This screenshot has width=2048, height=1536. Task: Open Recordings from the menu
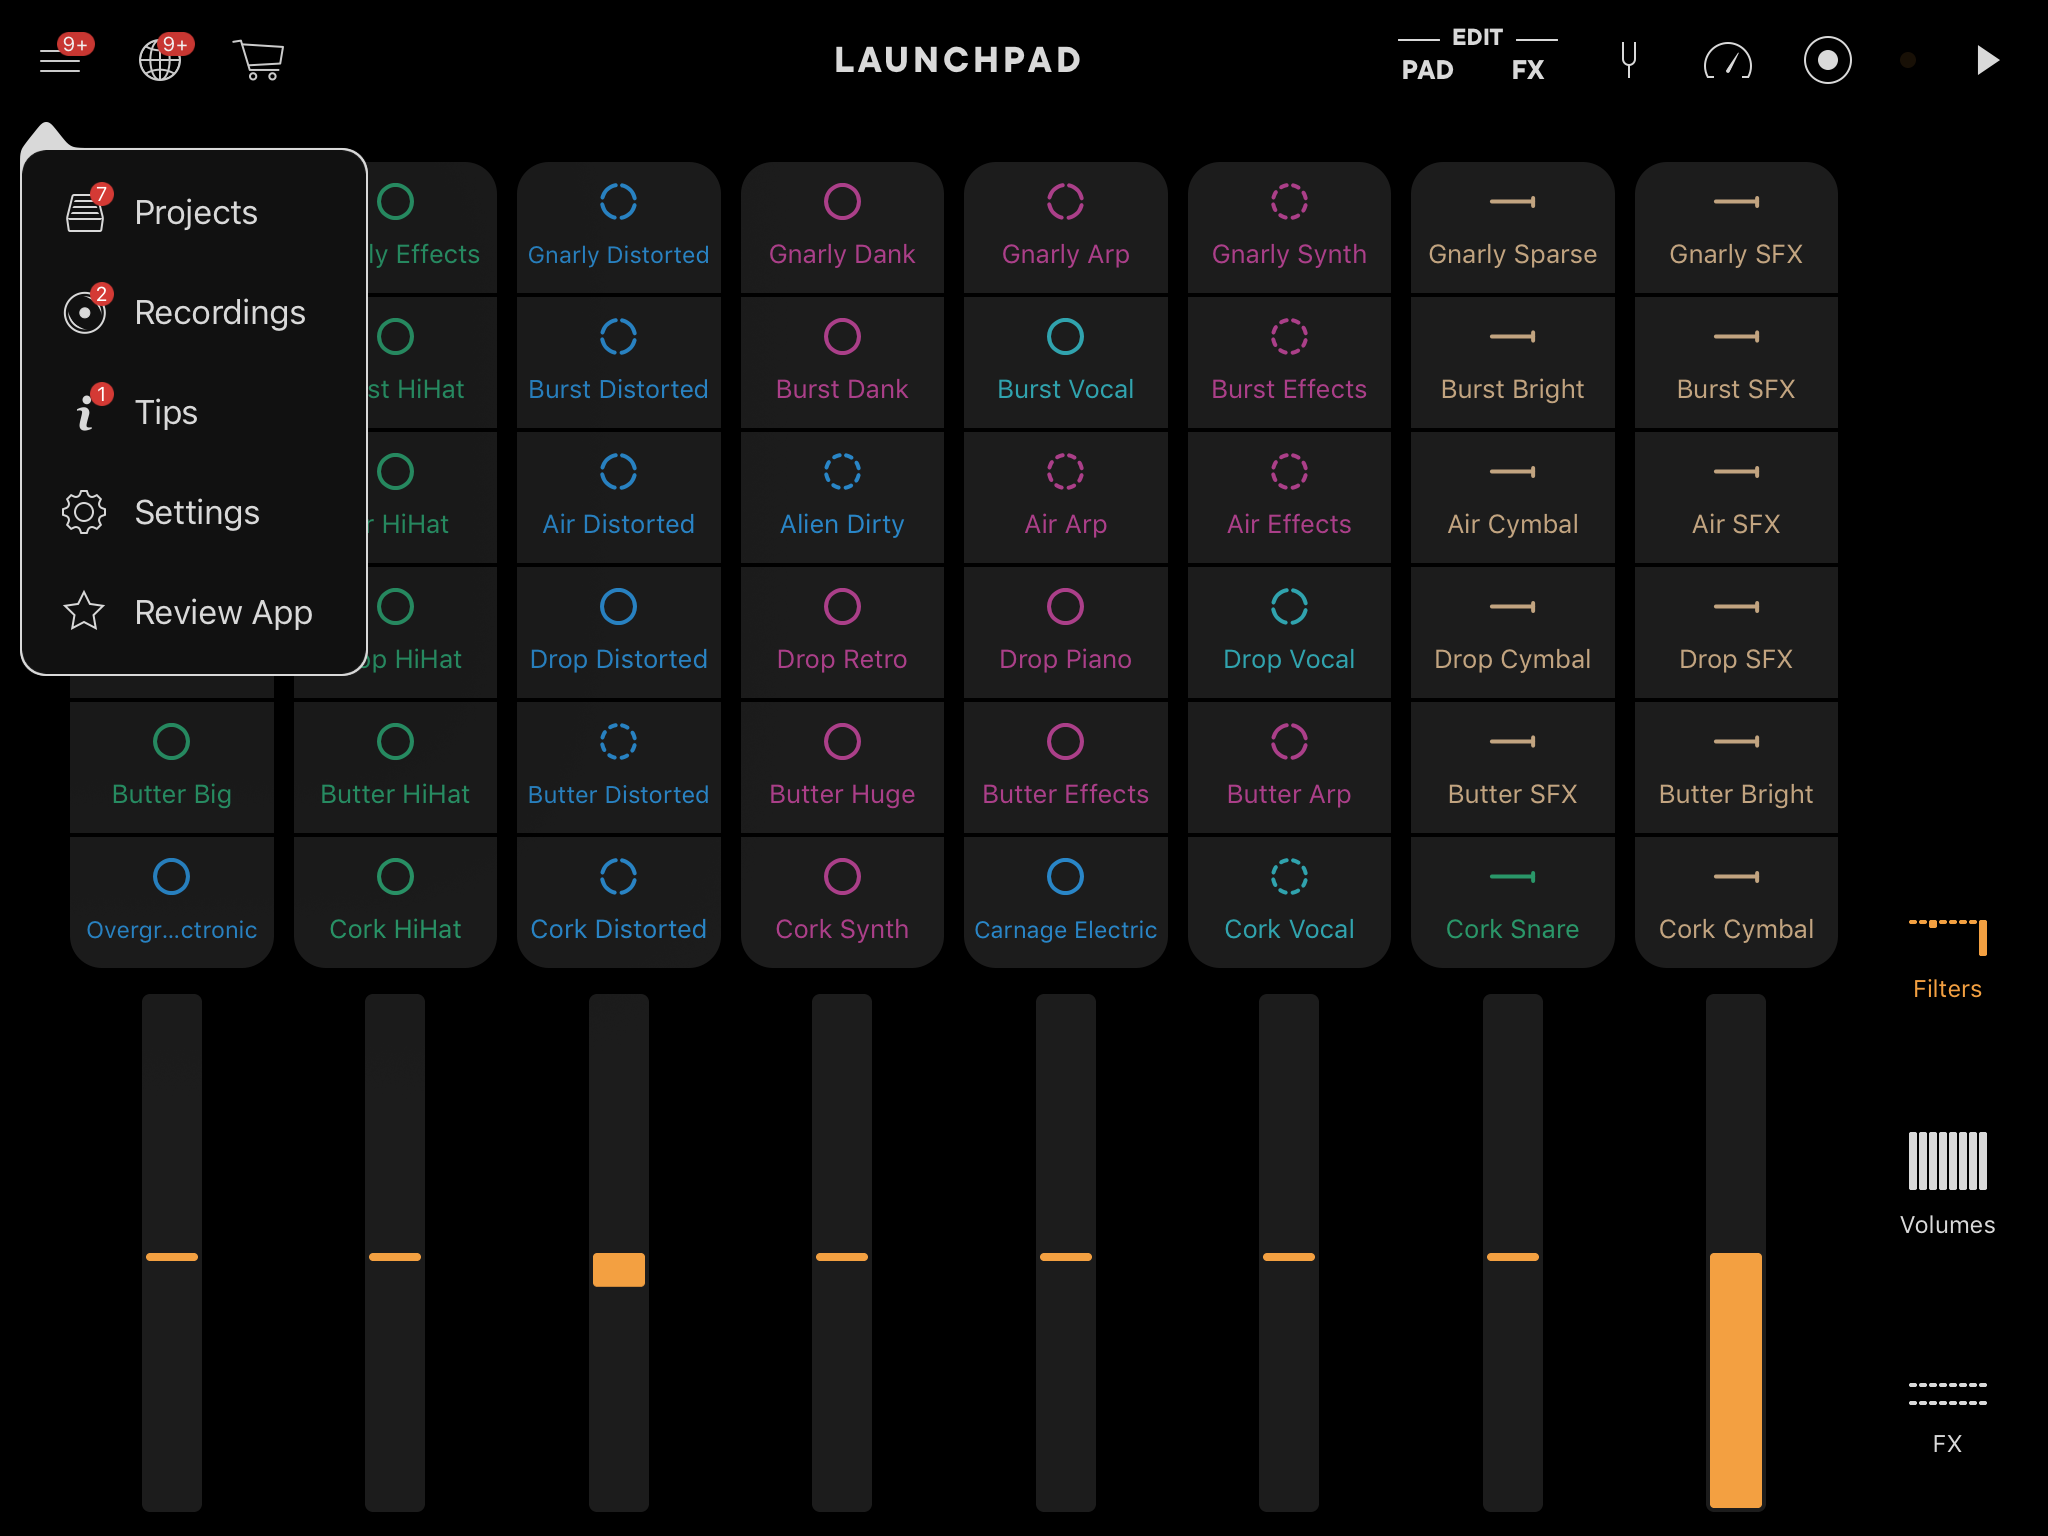coord(219,312)
